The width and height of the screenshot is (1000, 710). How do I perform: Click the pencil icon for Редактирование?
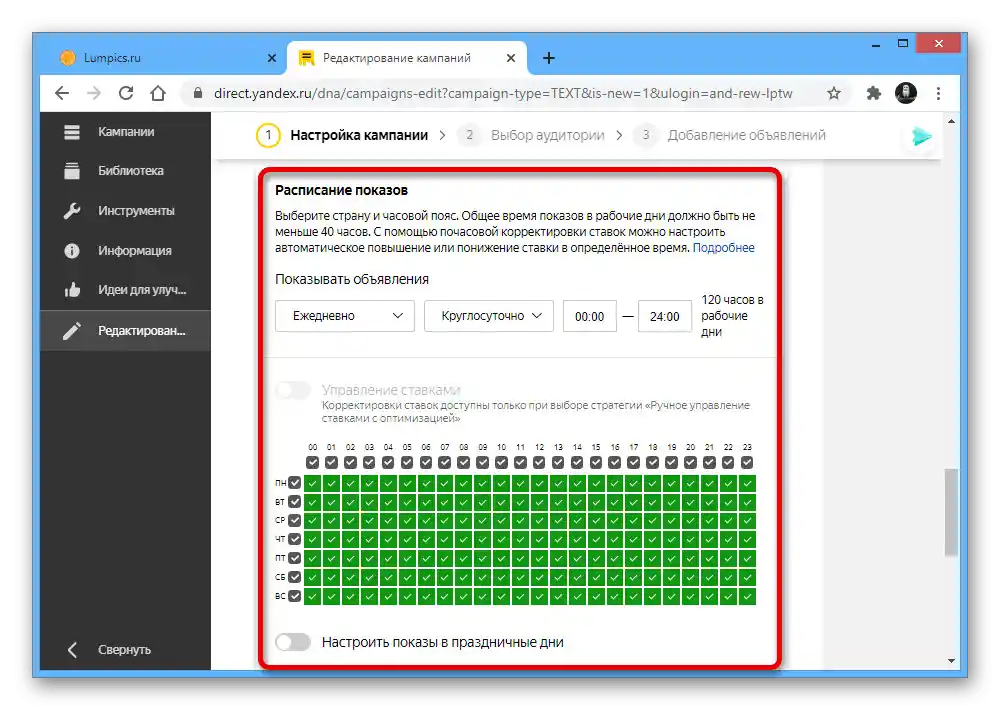72,331
